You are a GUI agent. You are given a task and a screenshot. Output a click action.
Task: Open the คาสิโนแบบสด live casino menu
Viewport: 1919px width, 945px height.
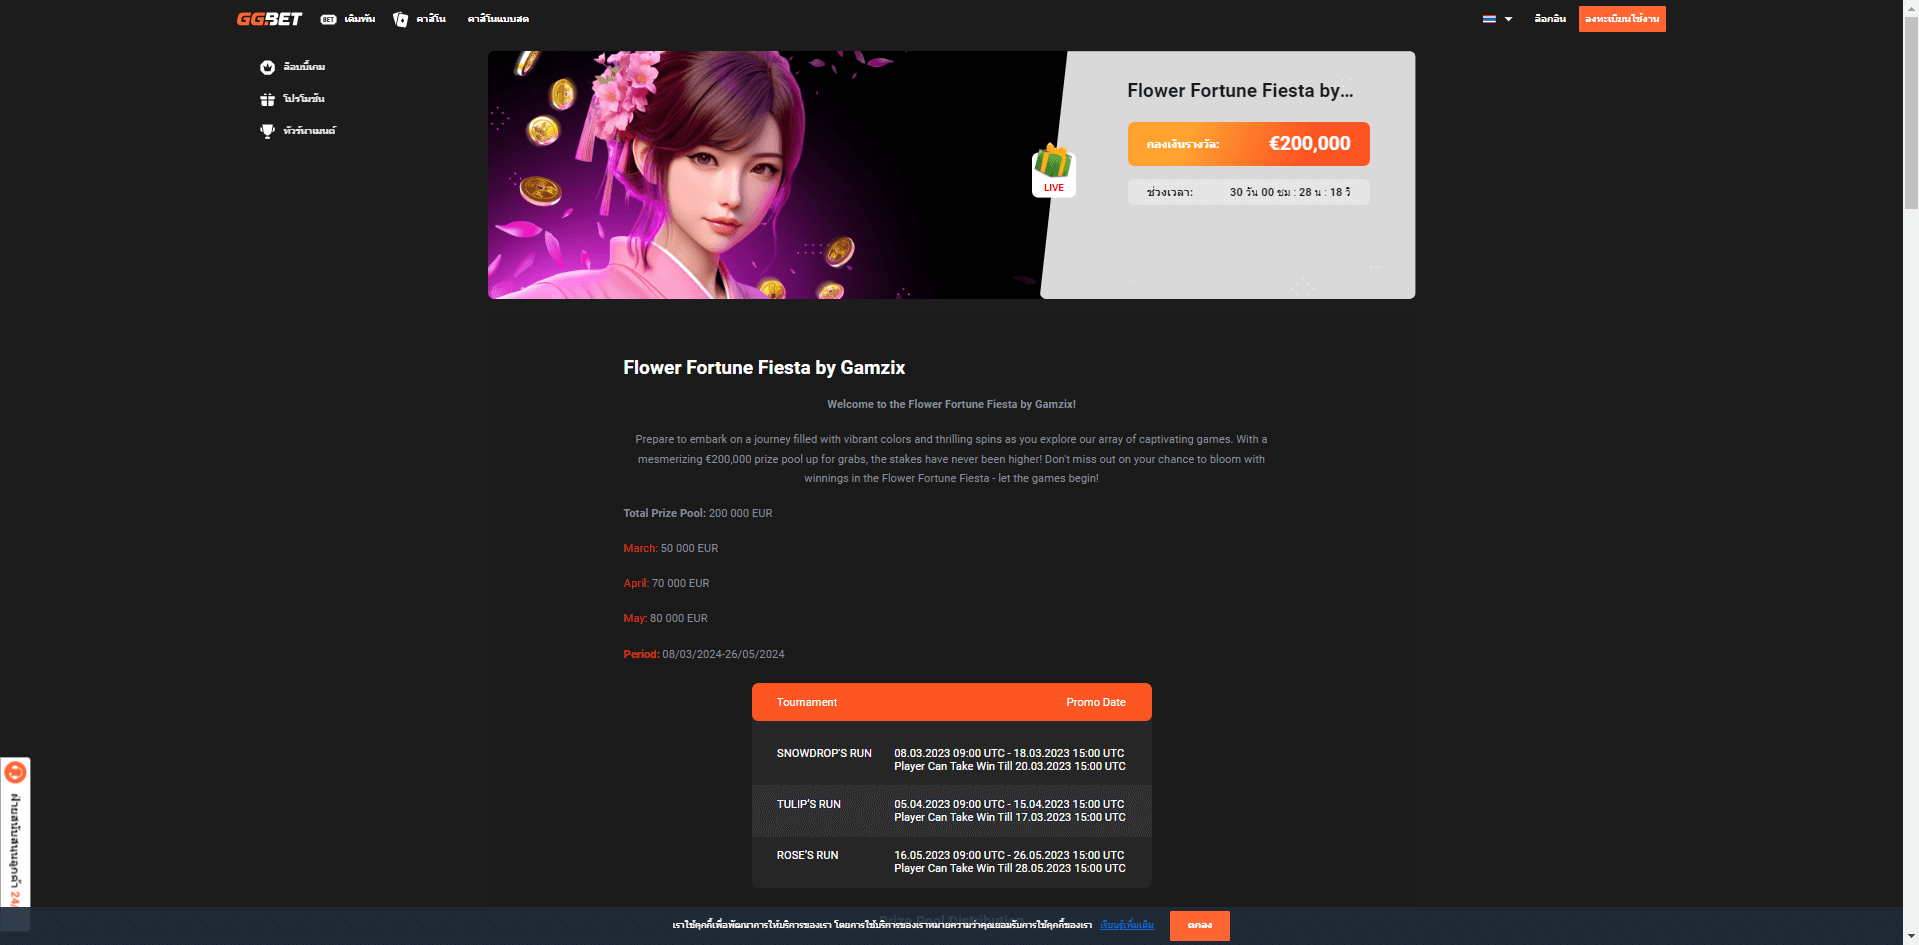coord(498,19)
